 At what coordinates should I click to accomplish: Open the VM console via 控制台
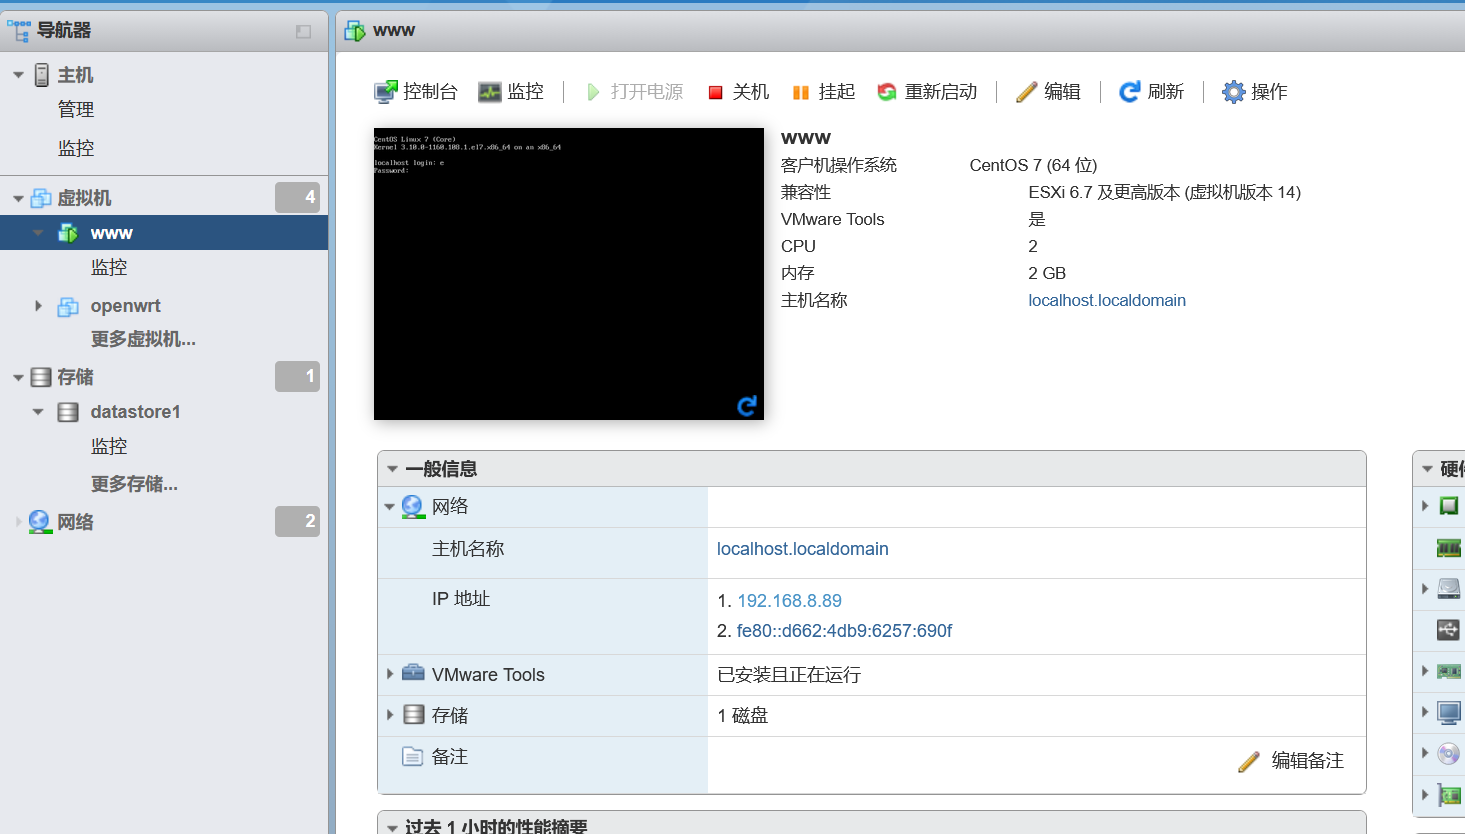click(x=416, y=92)
